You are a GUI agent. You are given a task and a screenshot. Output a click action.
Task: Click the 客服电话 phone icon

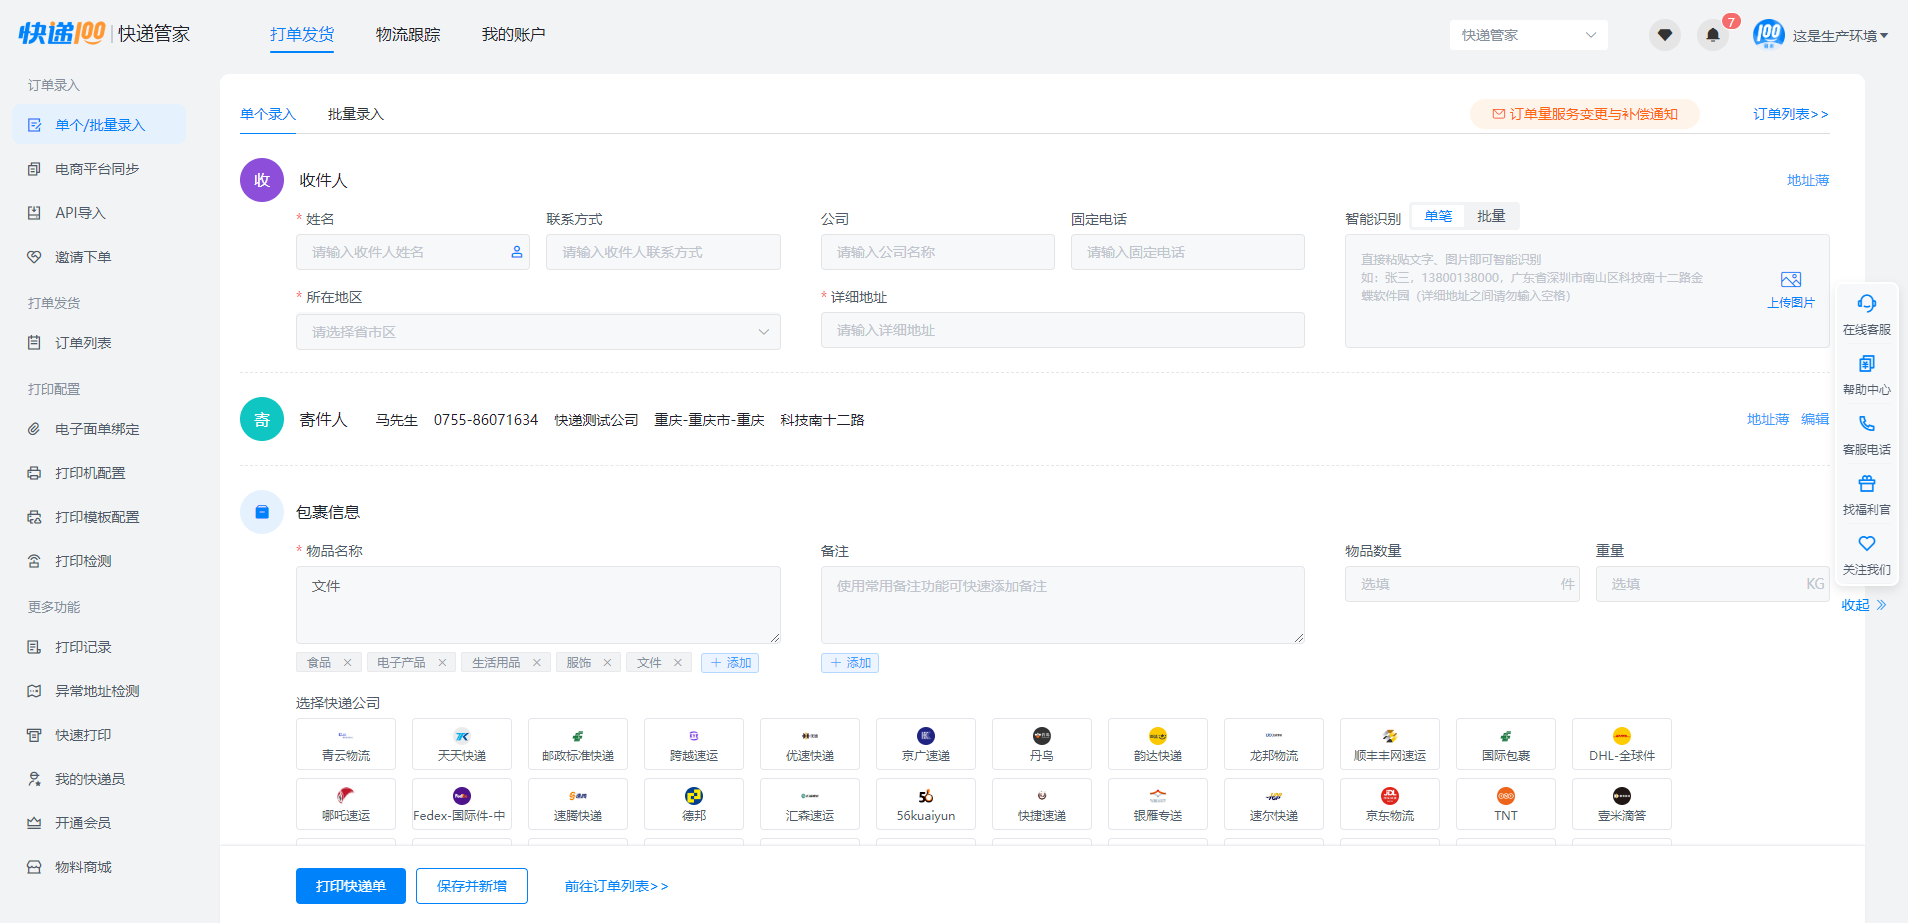click(x=1866, y=423)
